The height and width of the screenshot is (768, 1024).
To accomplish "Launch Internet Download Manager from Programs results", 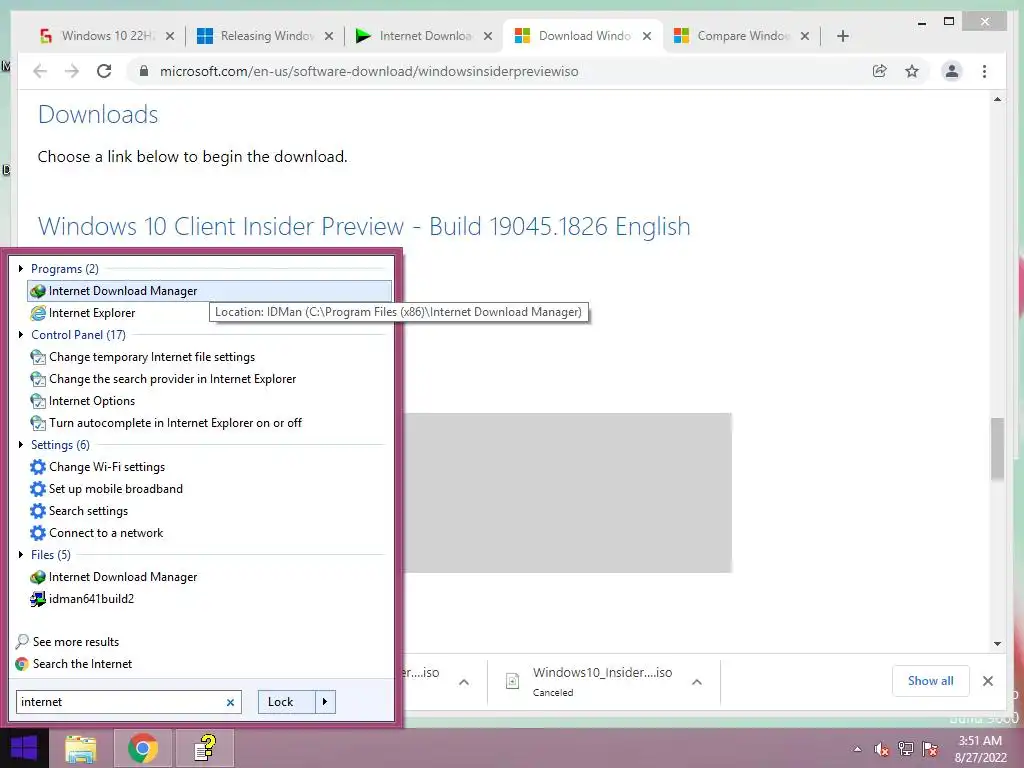I will (209, 291).
